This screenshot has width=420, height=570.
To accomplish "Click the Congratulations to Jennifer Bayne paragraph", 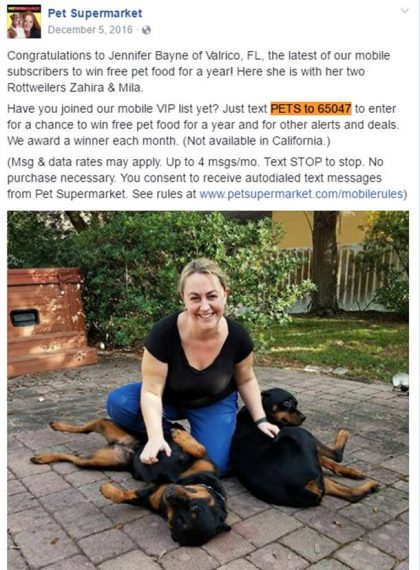I will pos(199,72).
